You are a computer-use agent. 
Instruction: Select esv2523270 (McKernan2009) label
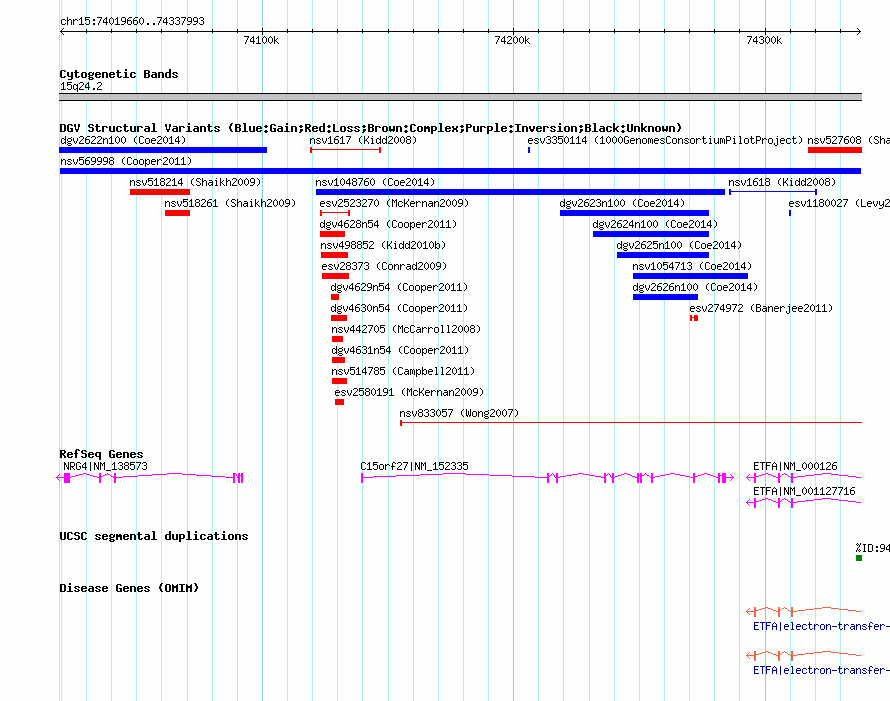tap(394, 203)
